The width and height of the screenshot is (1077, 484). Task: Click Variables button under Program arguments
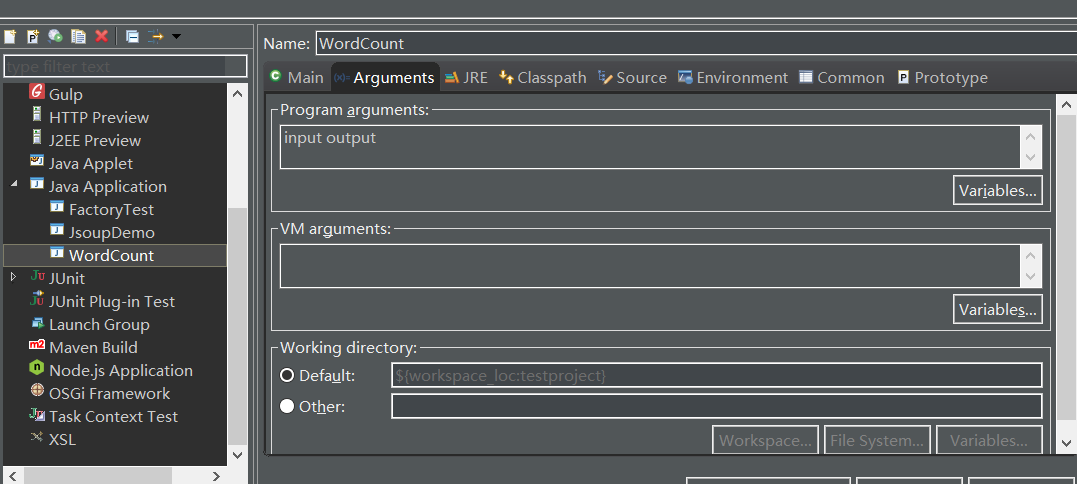[x=997, y=191]
